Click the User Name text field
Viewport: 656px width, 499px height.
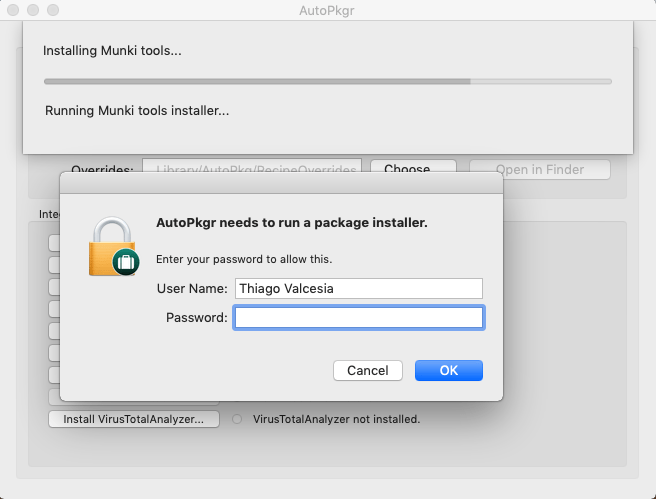coord(358,288)
